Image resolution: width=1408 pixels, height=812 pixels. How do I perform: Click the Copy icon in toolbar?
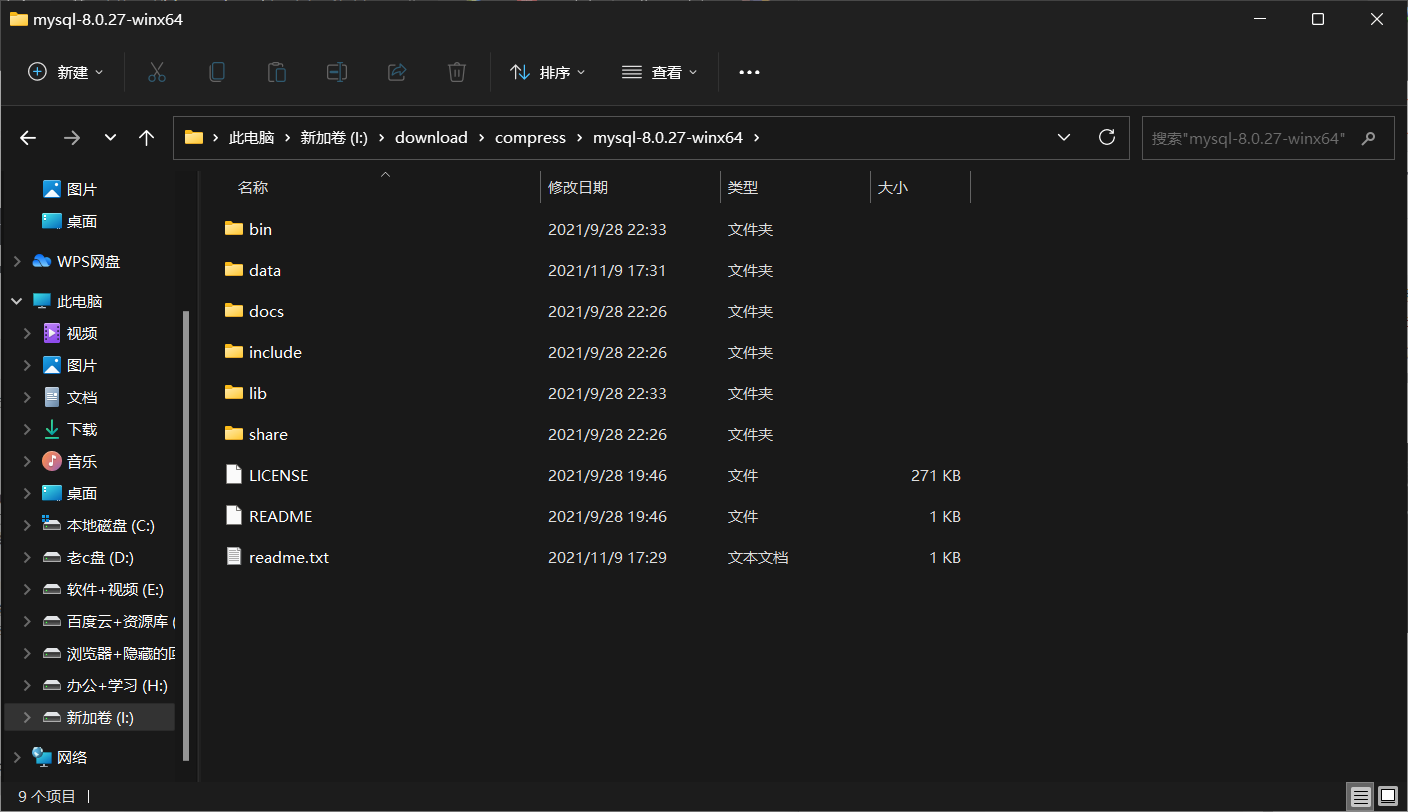[x=217, y=72]
